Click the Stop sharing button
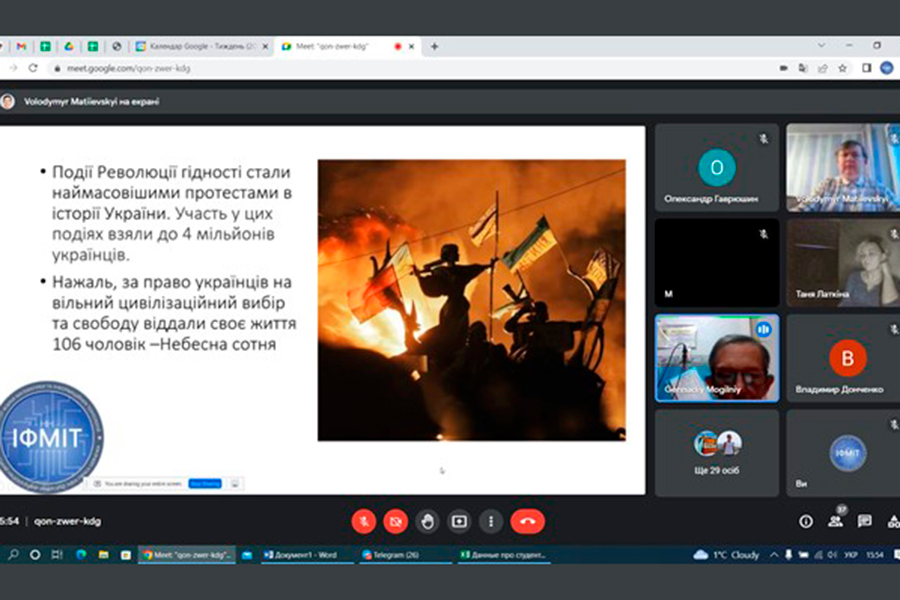 (x=204, y=483)
